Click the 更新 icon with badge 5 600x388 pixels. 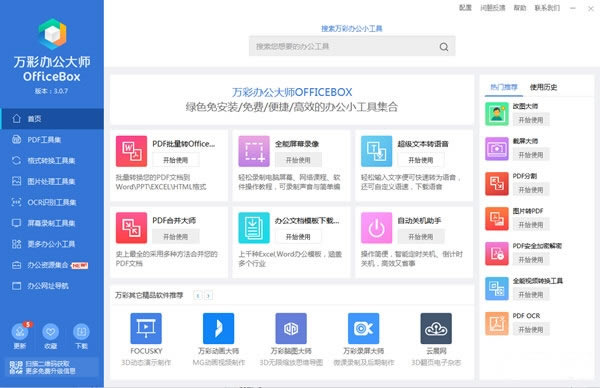[20, 331]
